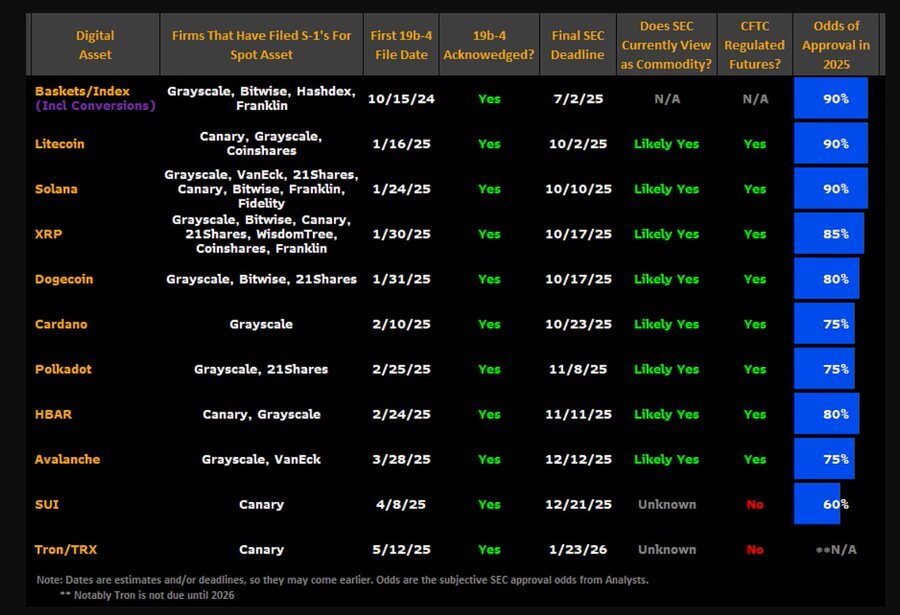The image size is (900, 615).
Task: Click the 'Grayscale, Bitwise, 21Shares' firms cell
Action: [x=261, y=279]
